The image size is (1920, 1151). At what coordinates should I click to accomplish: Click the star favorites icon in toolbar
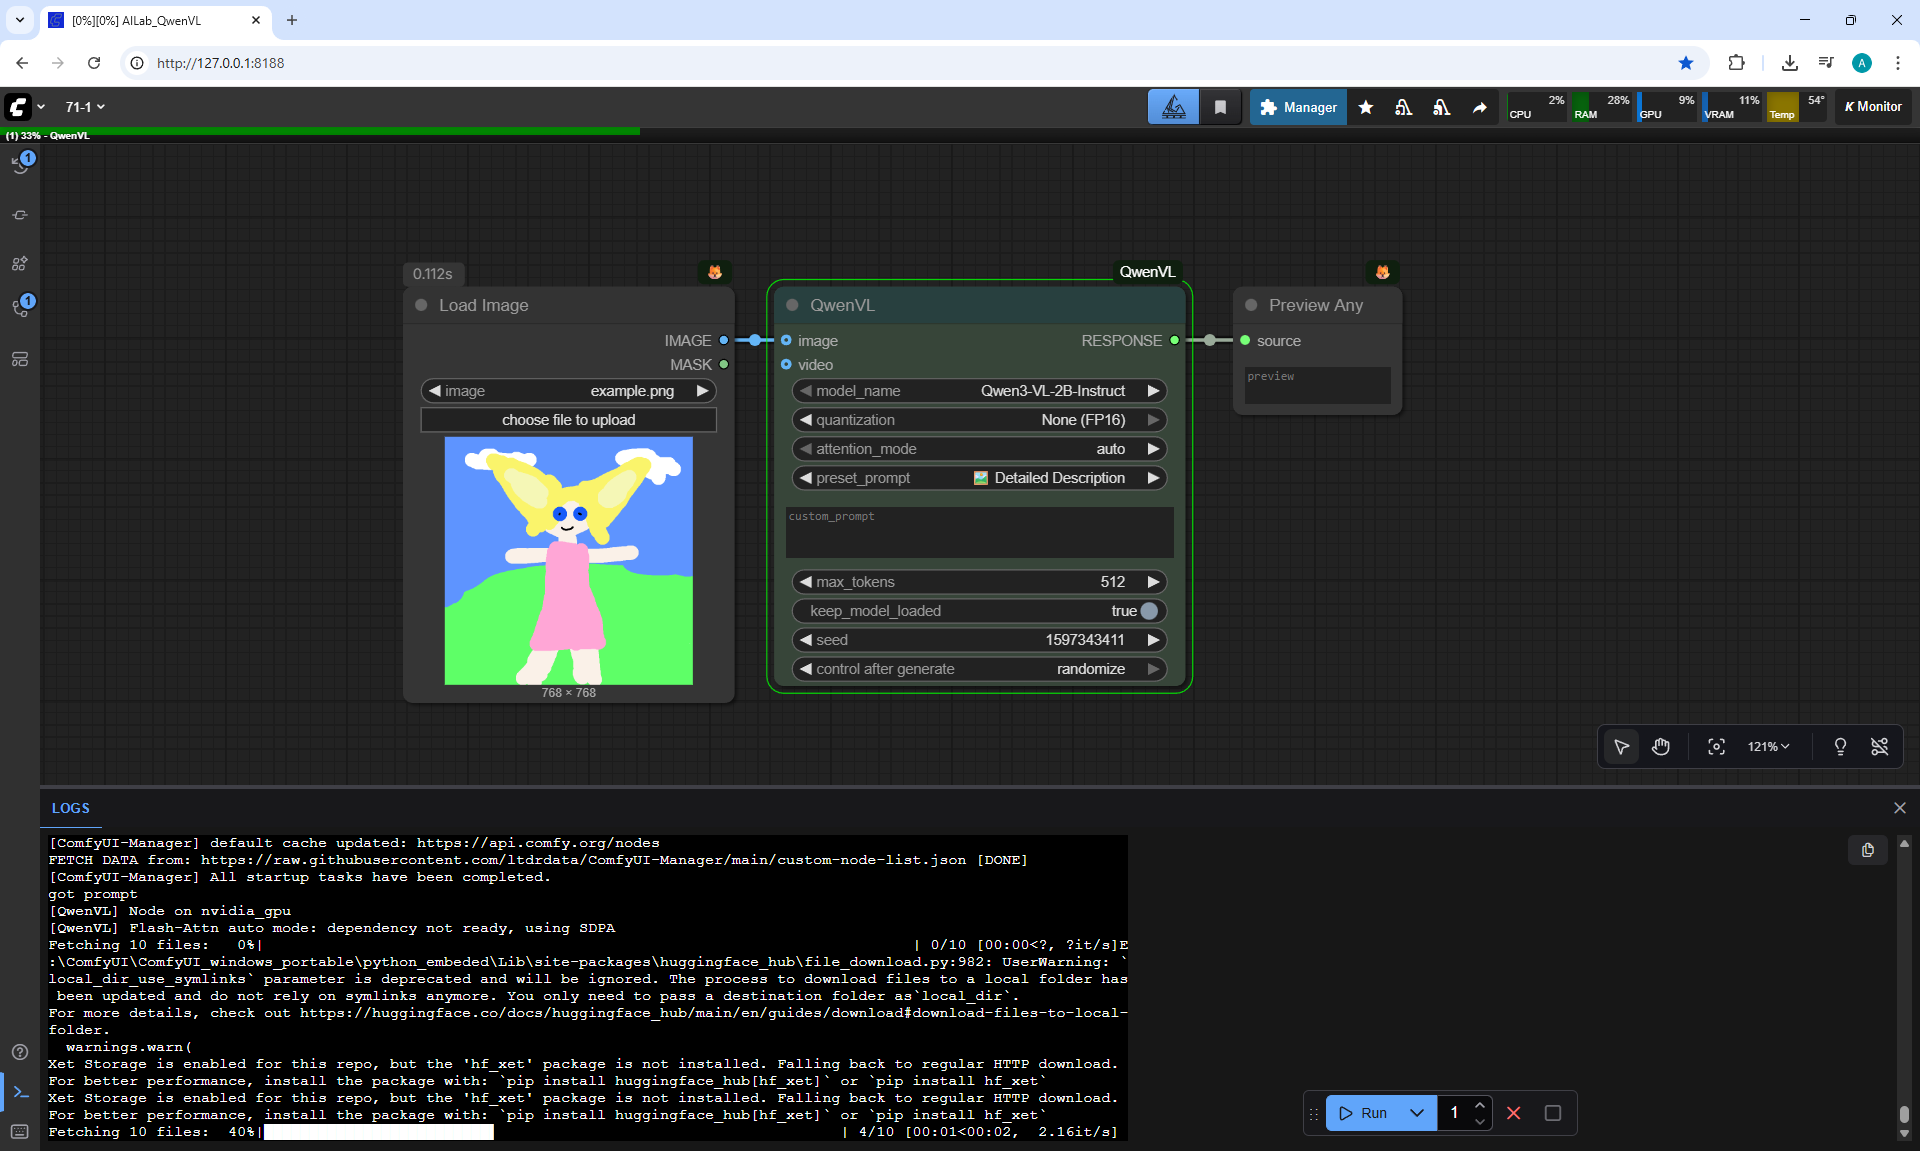tap(1365, 107)
